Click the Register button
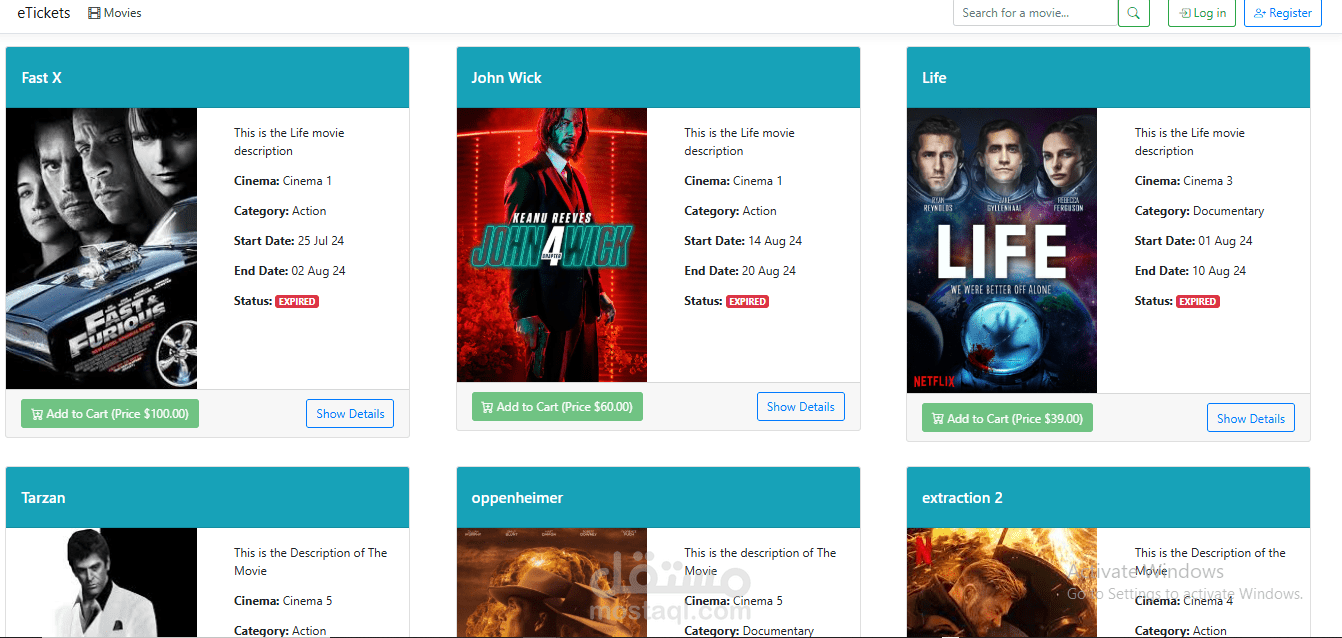Image resolution: width=1342 pixels, height=638 pixels. (1283, 13)
